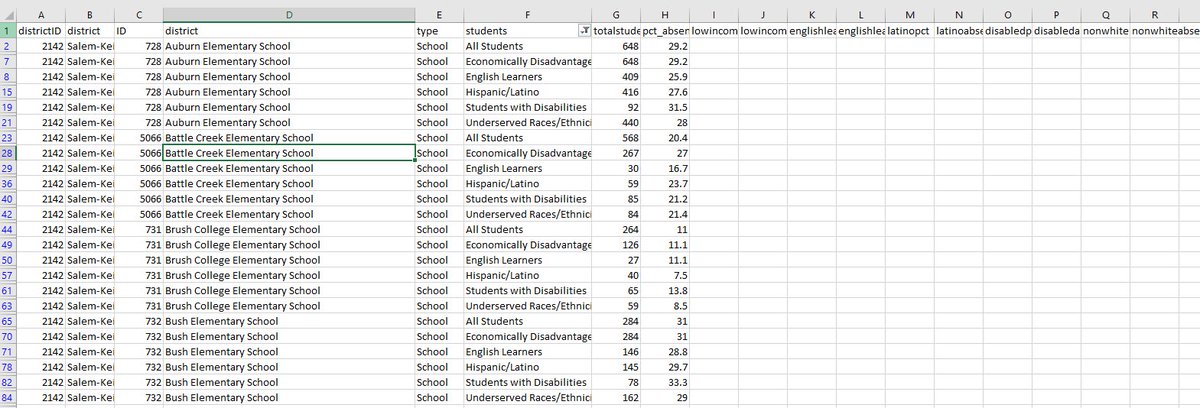Viewport: 1200px width, 408px height.
Task: Select column G header
Action: (x=616, y=15)
